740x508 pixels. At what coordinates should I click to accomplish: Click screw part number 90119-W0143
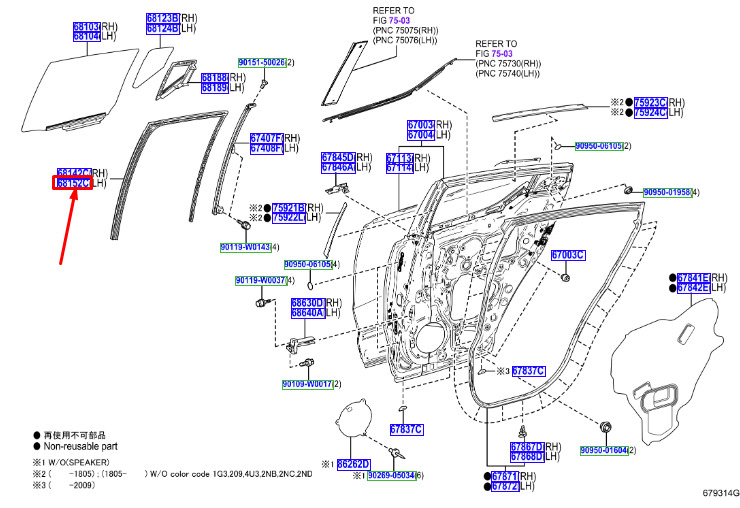point(245,247)
